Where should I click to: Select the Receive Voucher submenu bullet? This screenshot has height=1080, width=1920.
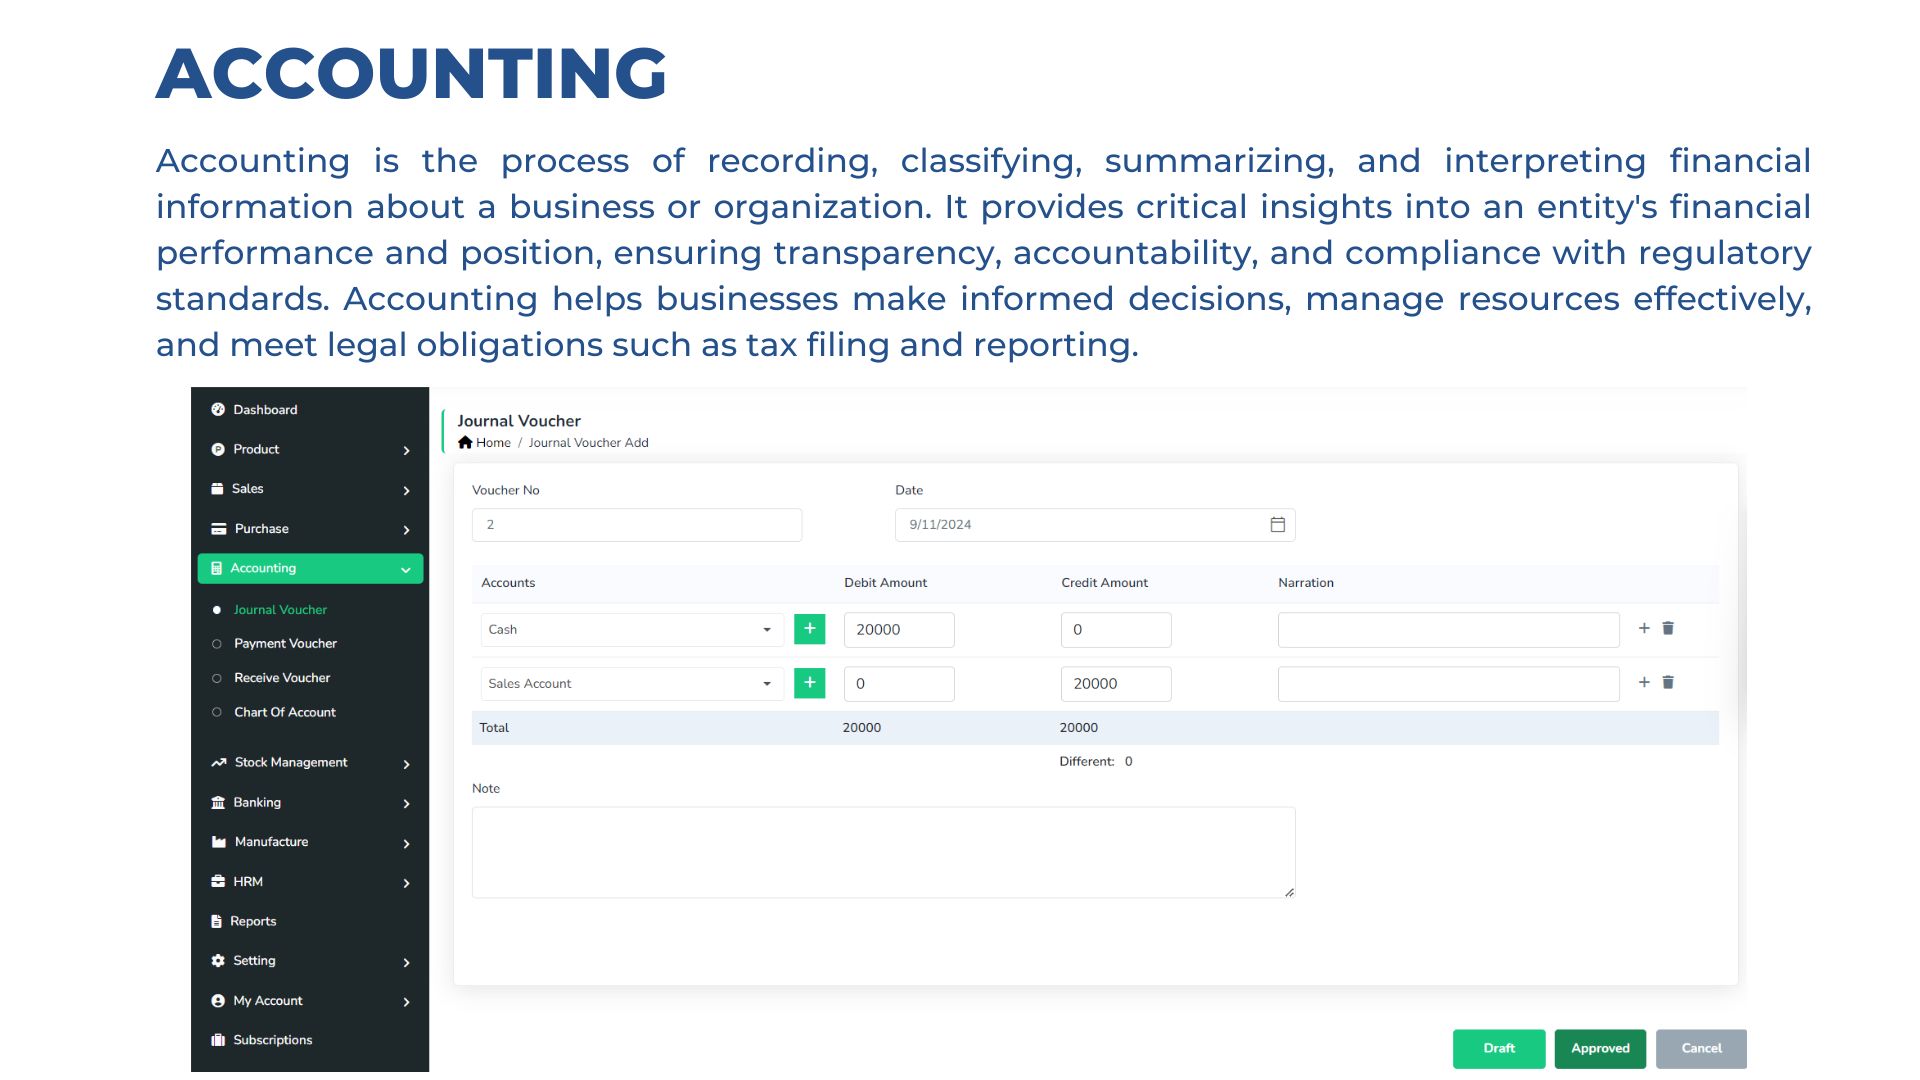(x=217, y=678)
